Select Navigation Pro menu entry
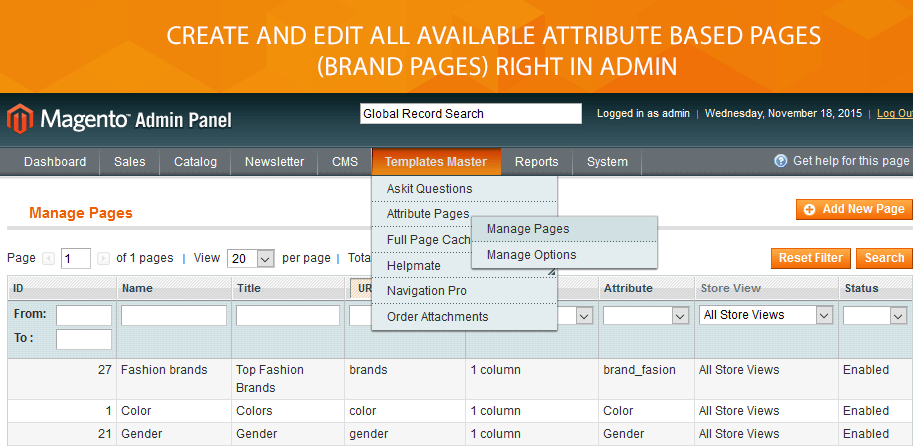The height and width of the screenshot is (446, 913). pyautogui.click(x=464, y=291)
